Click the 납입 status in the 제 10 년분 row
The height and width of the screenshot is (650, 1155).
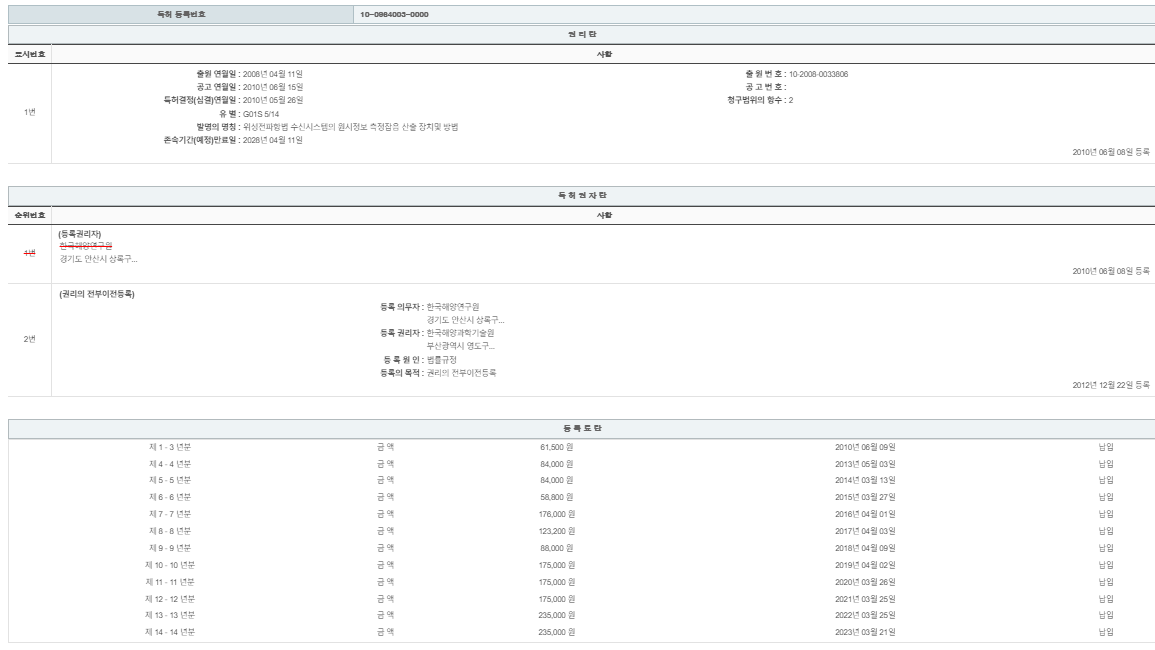(1105, 565)
